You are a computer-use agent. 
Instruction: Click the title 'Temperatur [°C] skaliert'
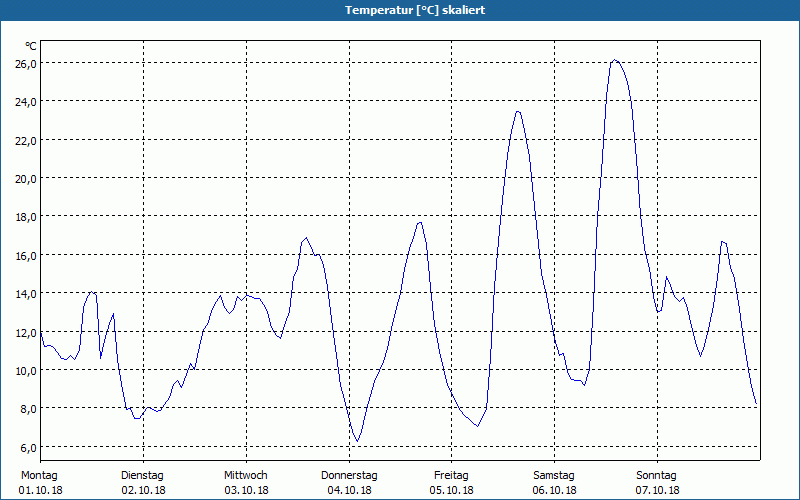click(x=415, y=10)
